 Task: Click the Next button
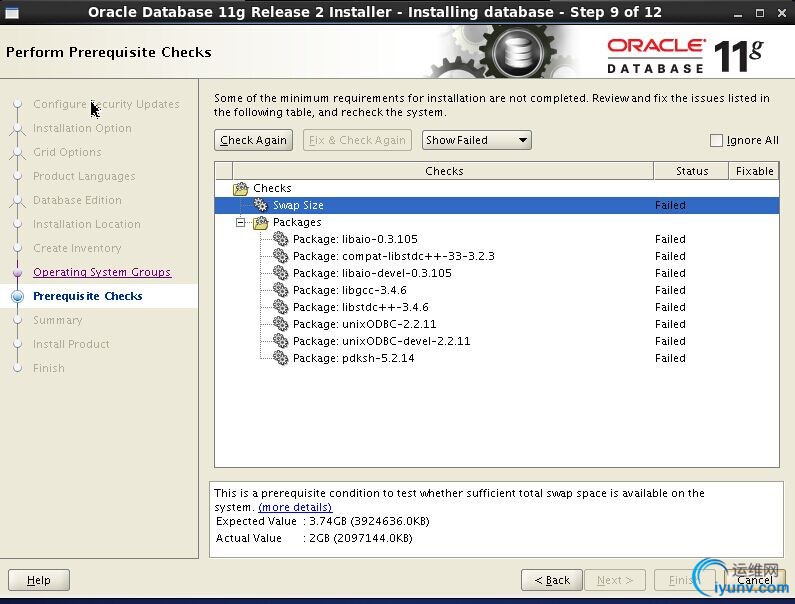tap(615, 580)
